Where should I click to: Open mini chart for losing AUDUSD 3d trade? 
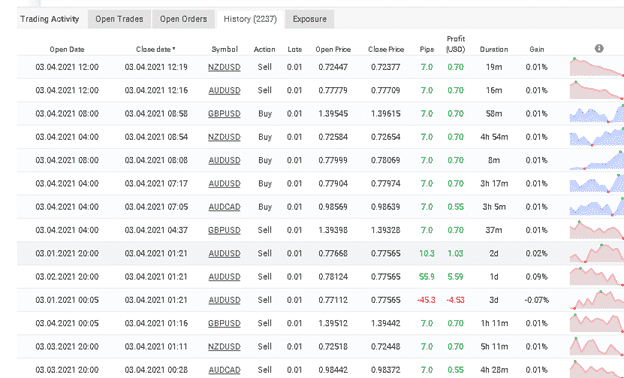(597, 300)
